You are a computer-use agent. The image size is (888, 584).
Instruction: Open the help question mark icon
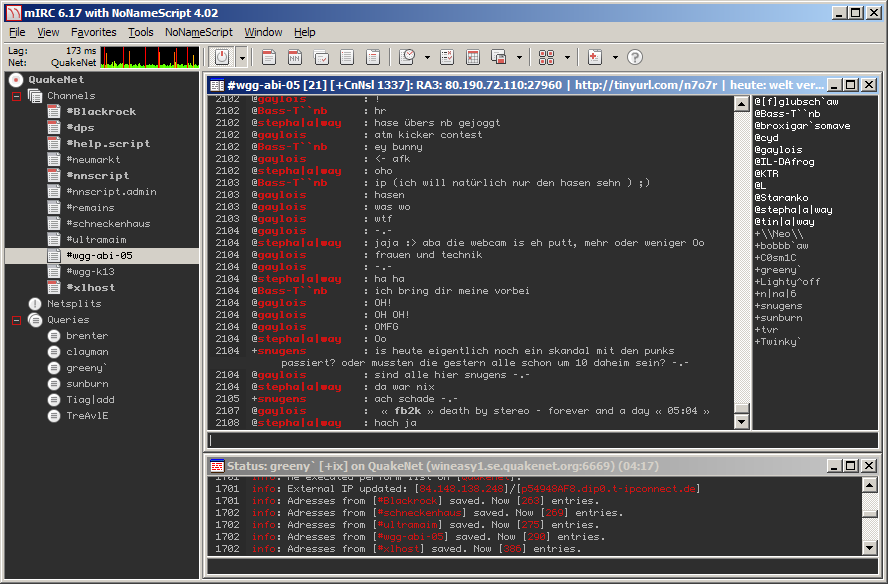[x=634, y=57]
